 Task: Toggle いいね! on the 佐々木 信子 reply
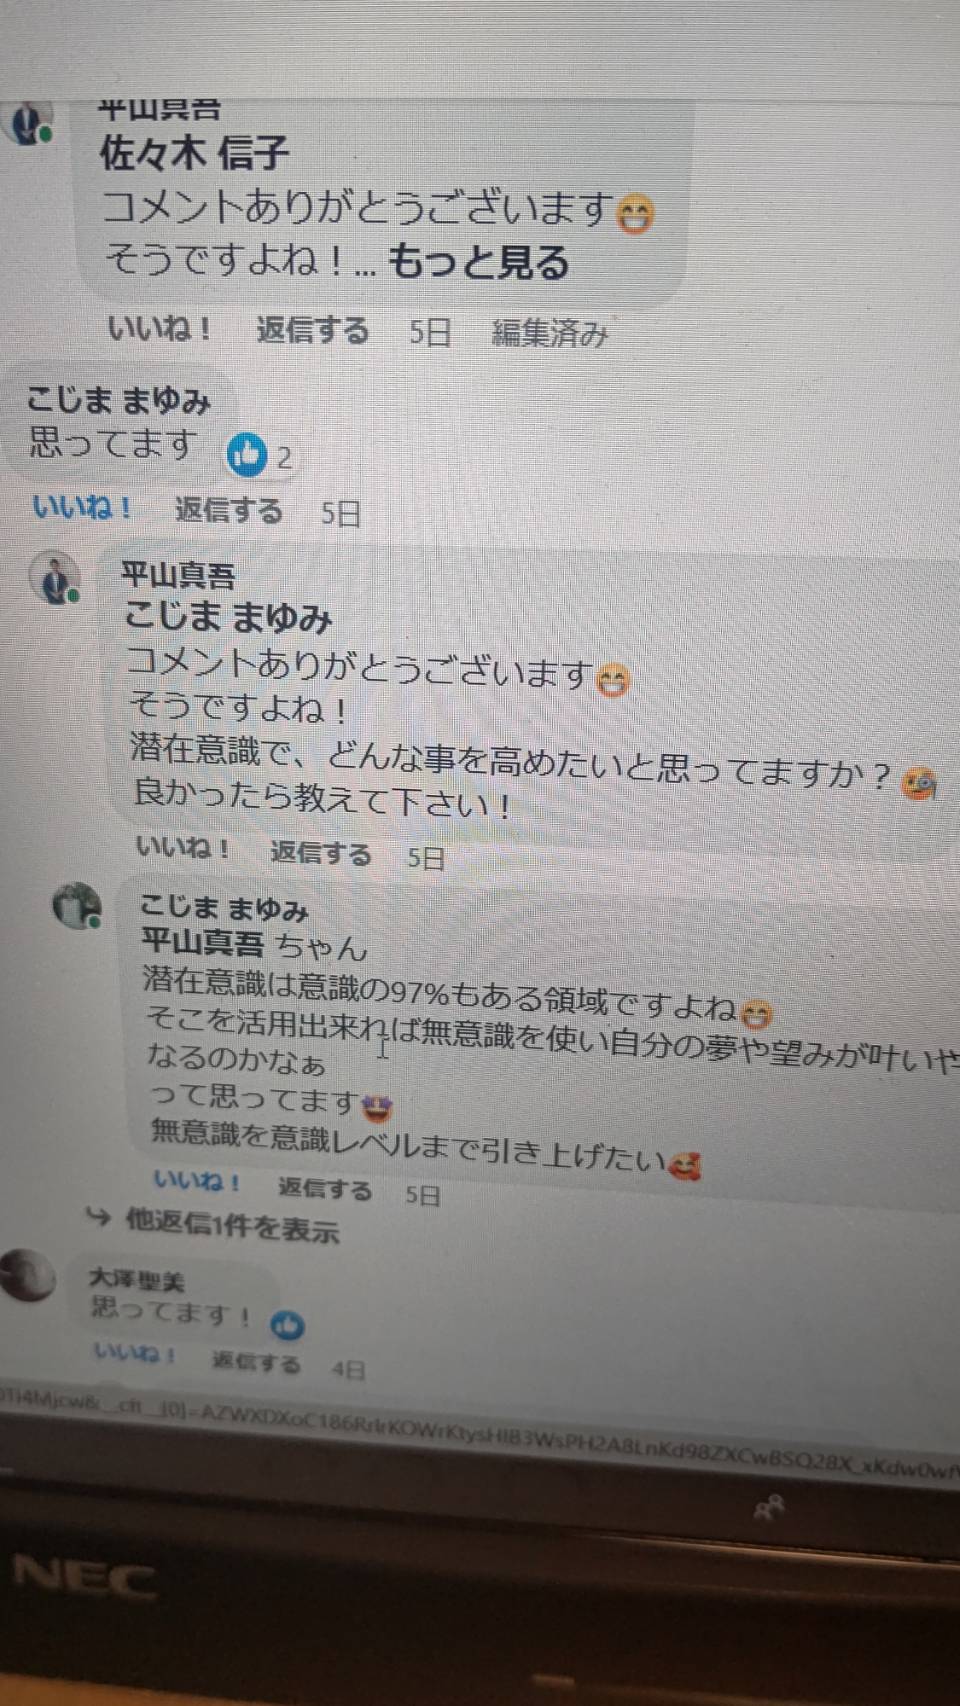point(159,327)
